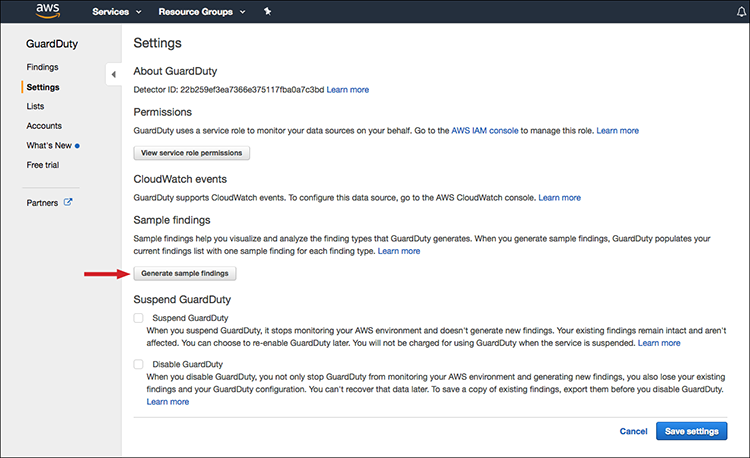Click the About GuardDuty heading
This screenshot has width=750, height=458.
pos(175,71)
